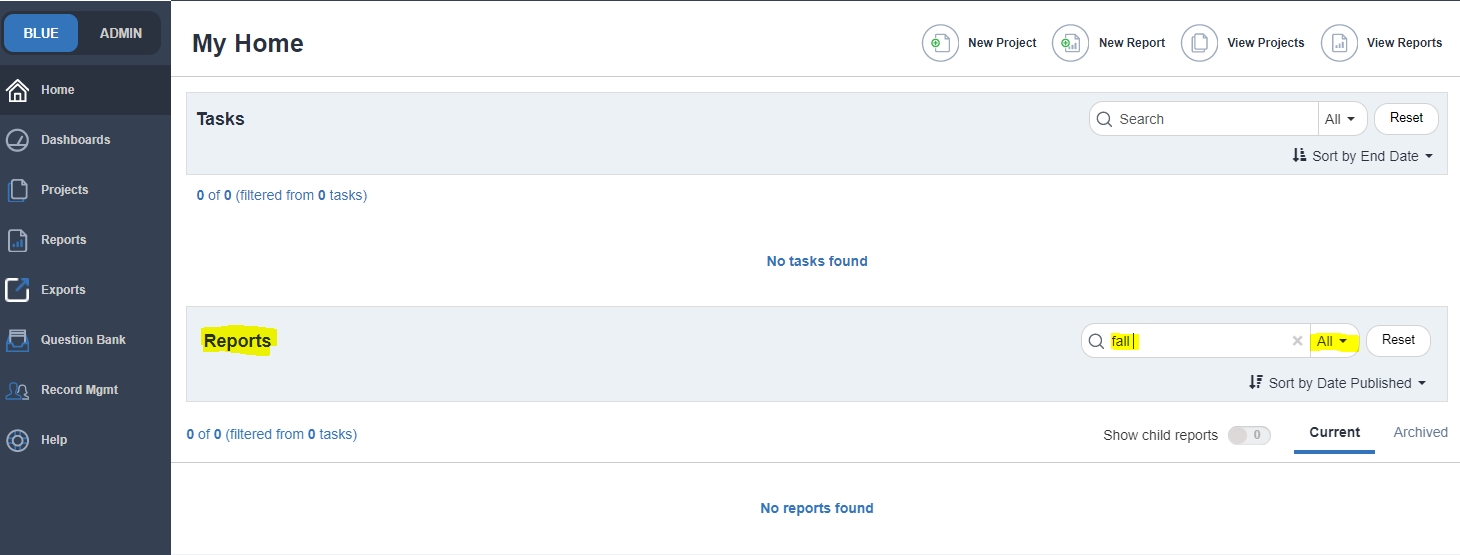
Task: Clear the Reports search with the X
Action: (1297, 341)
